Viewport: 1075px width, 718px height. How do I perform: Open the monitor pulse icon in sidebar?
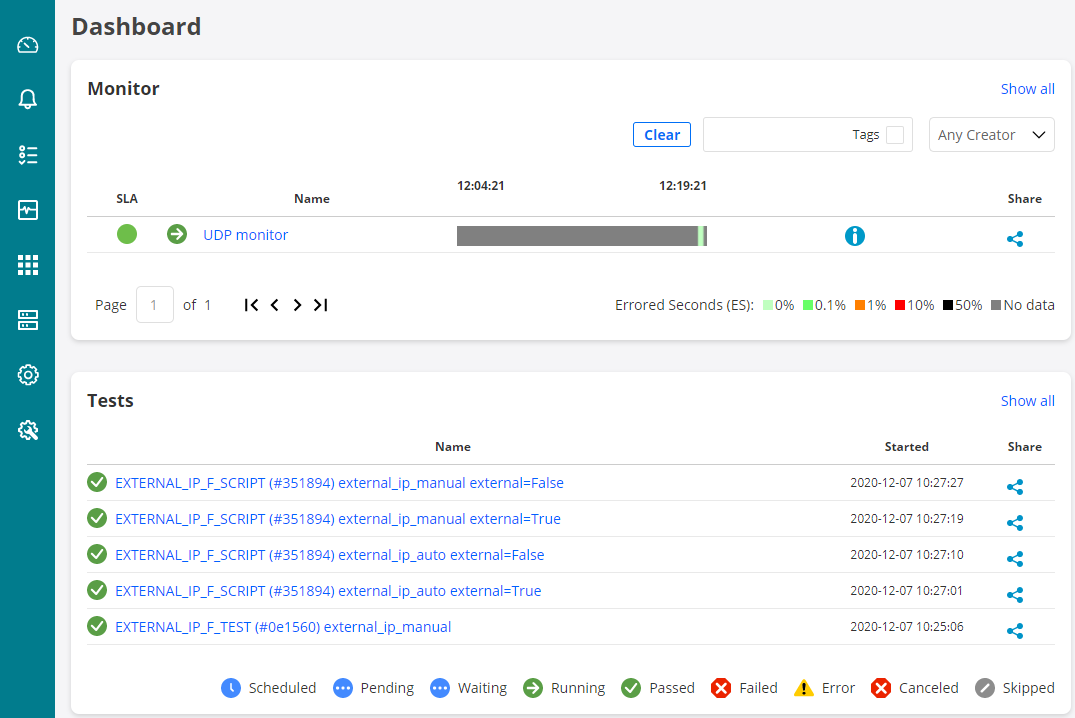click(x=28, y=210)
